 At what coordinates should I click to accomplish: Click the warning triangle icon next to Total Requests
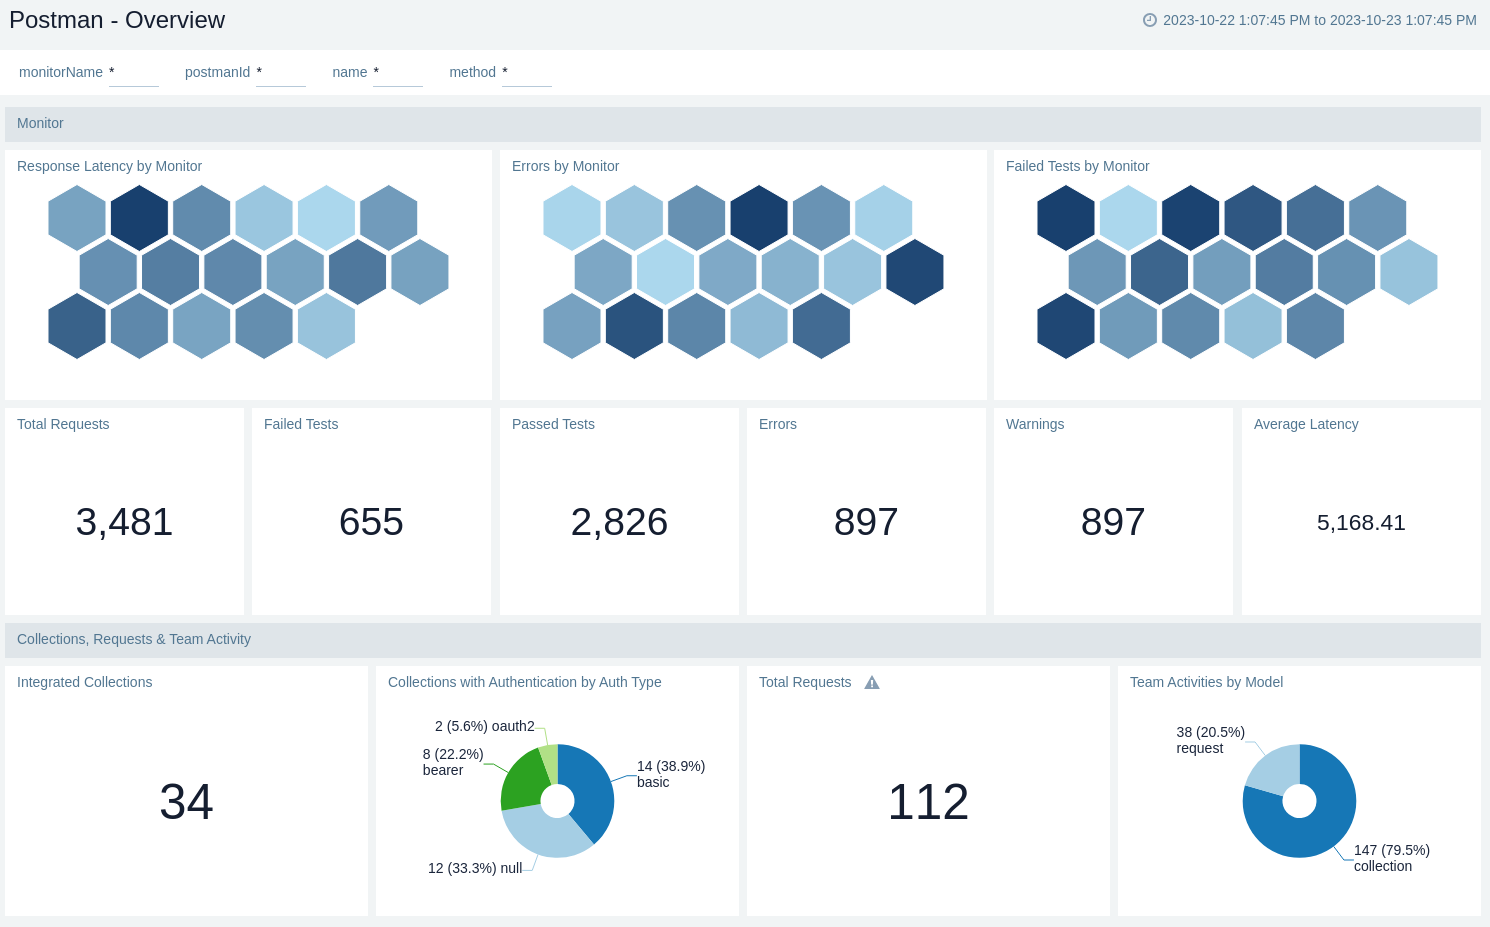[872, 683]
